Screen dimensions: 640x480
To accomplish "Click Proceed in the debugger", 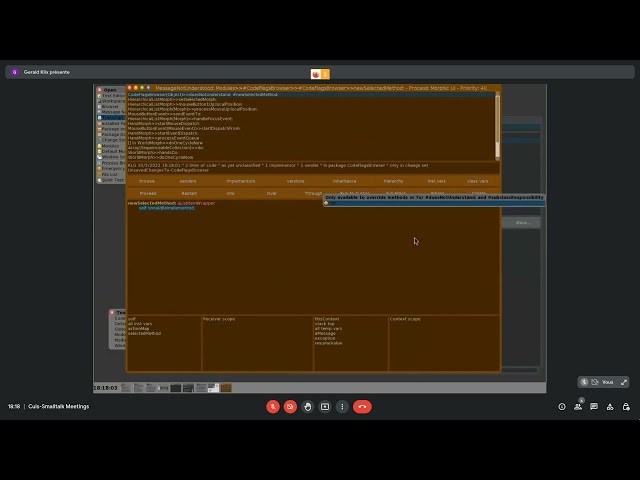I will coord(148,193).
